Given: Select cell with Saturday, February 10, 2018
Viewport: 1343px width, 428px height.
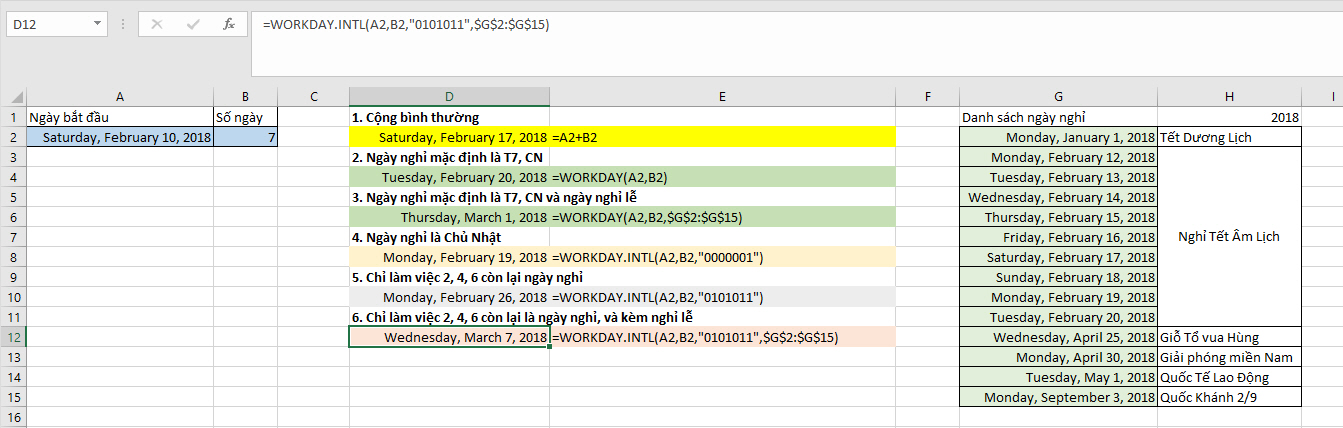Looking at the screenshot, I should 120,137.
